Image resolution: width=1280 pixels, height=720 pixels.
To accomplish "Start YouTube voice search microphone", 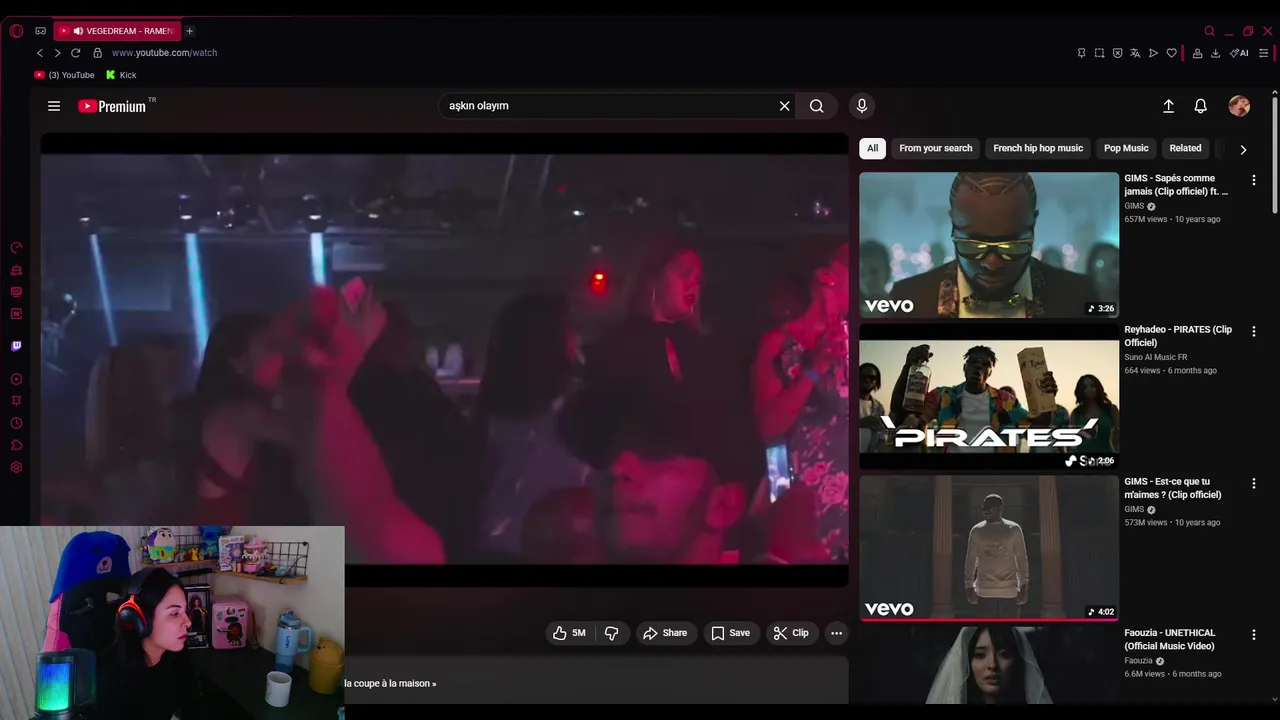I will pyautogui.click(x=862, y=106).
